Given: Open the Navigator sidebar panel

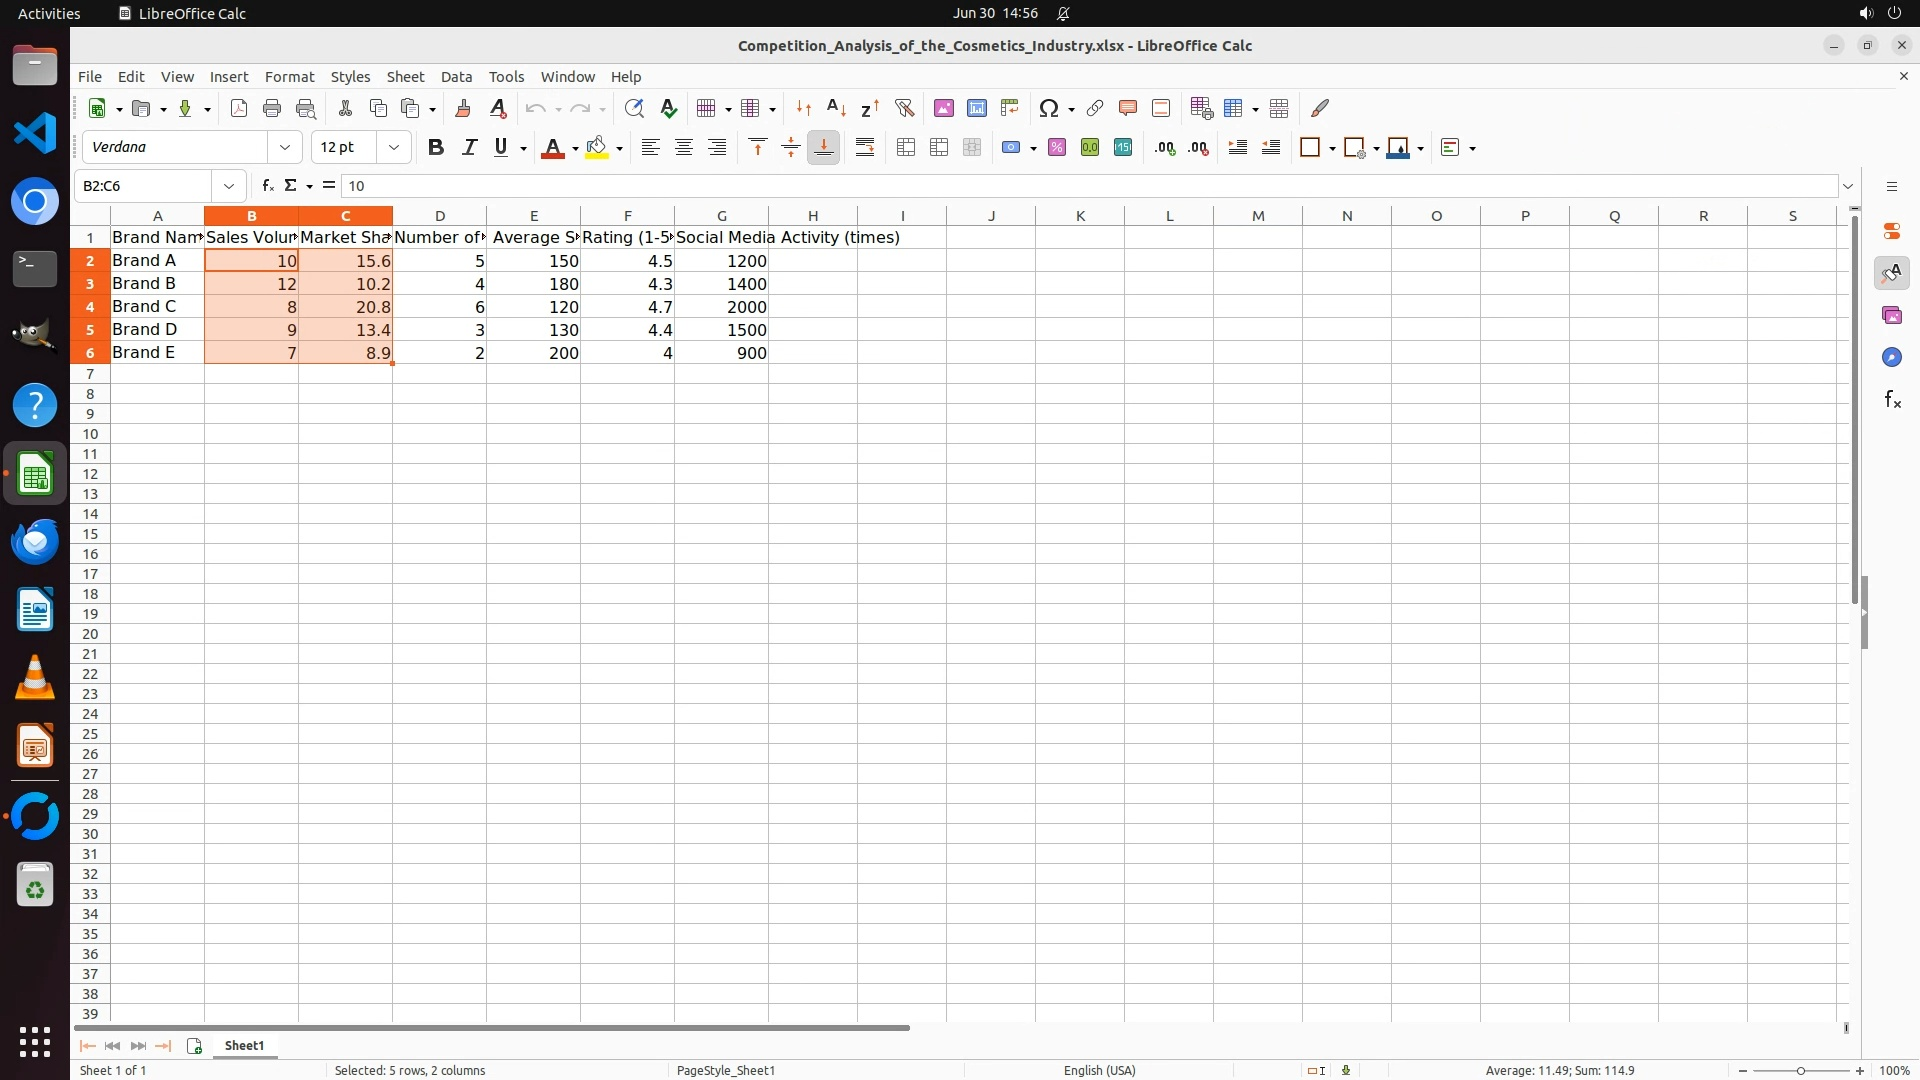Looking at the screenshot, I should (1891, 358).
